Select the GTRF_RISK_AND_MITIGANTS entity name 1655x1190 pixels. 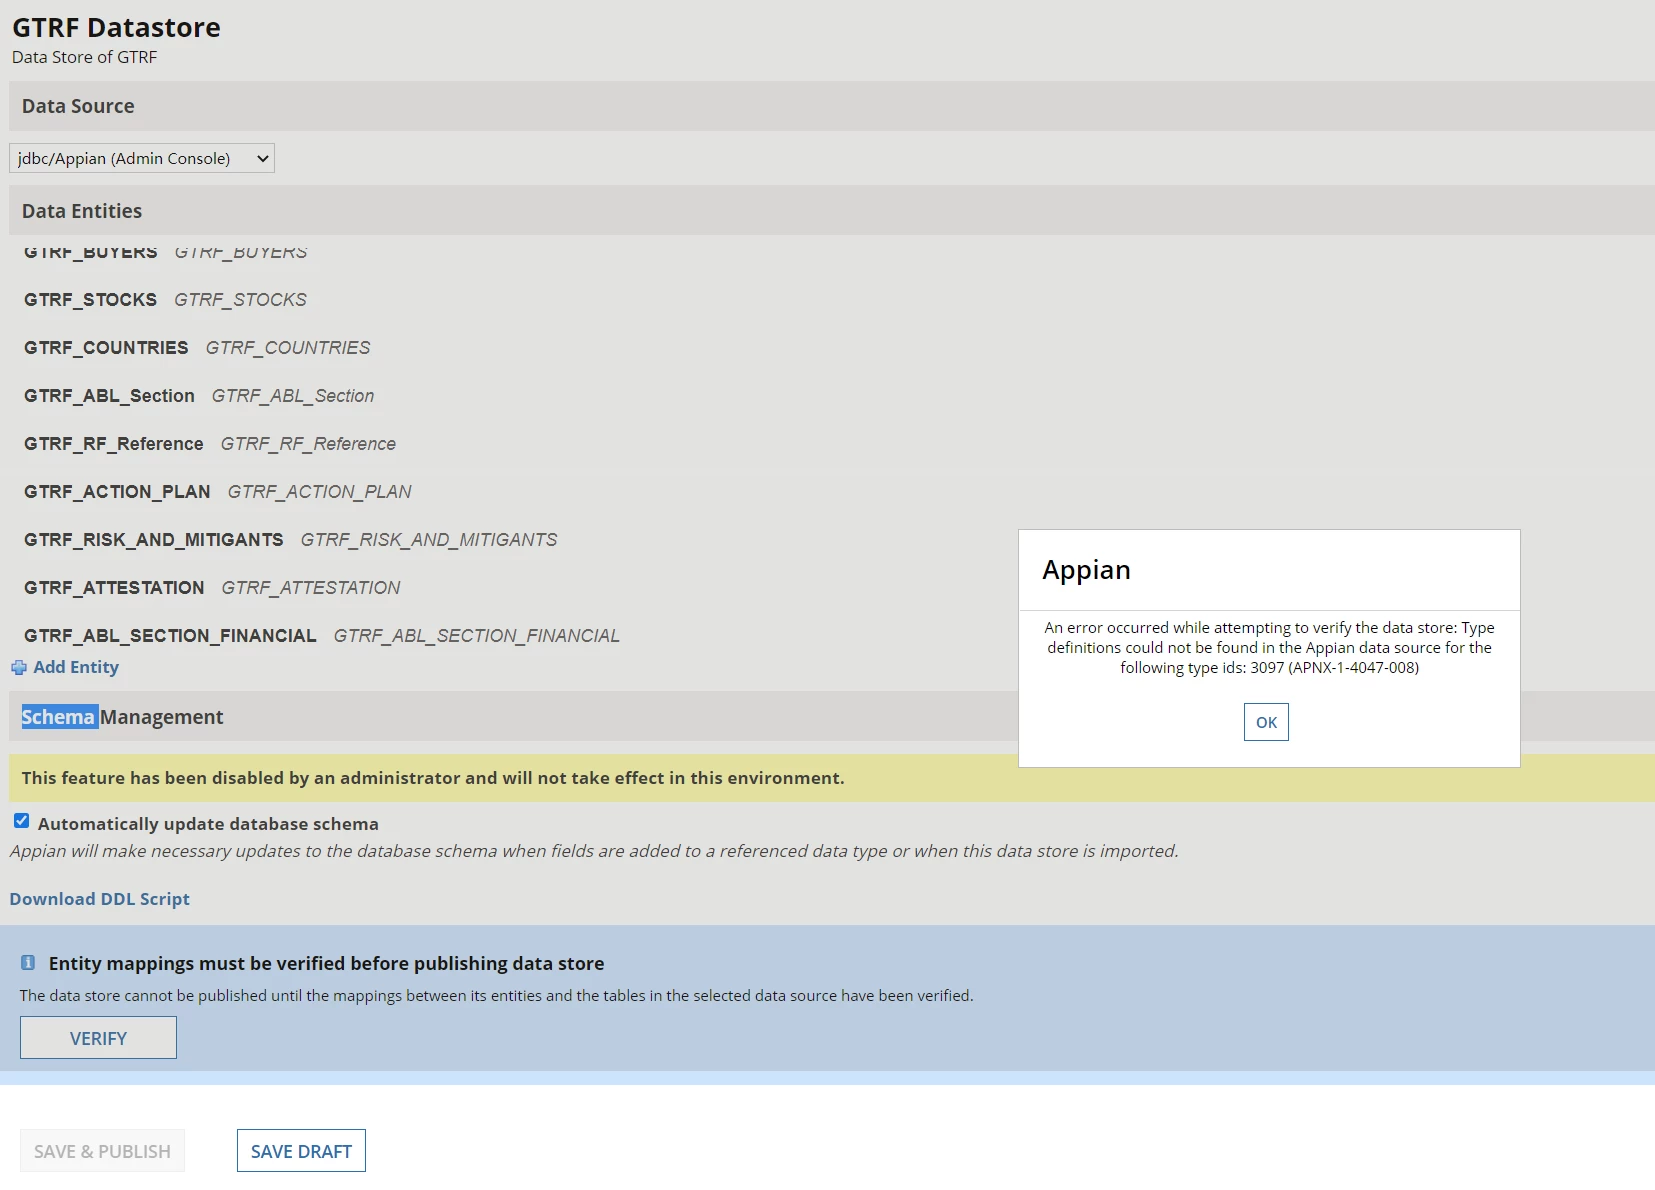coord(154,540)
